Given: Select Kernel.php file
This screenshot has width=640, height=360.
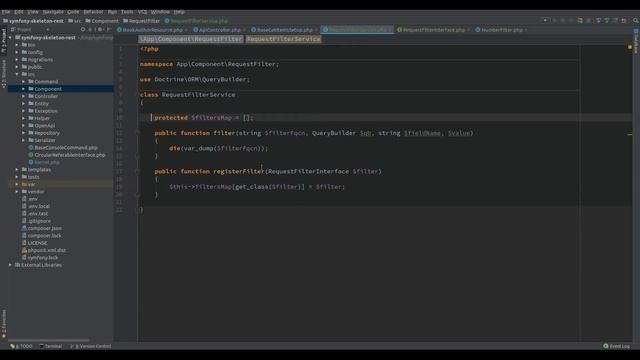Looking at the screenshot, I should 47,162.
